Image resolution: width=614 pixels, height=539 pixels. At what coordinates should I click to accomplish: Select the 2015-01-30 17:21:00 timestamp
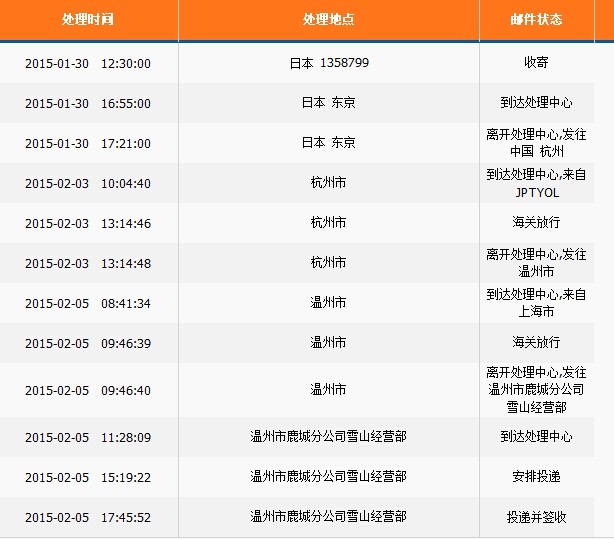click(x=88, y=143)
